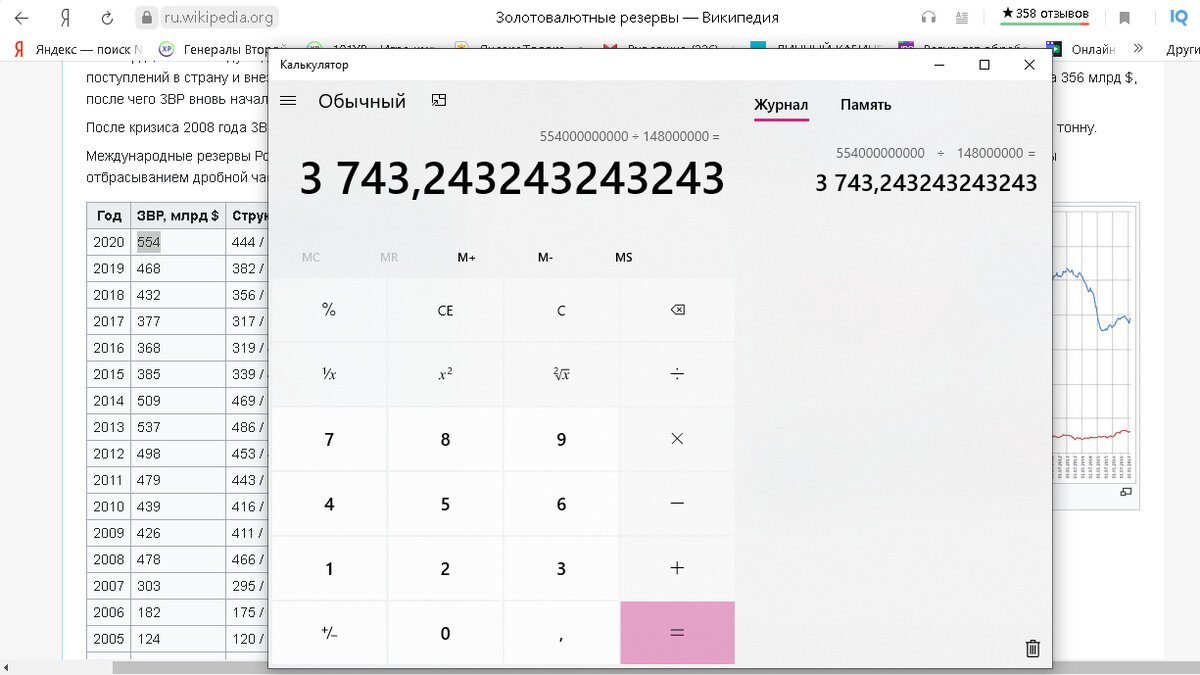Click the percent key

(329, 310)
